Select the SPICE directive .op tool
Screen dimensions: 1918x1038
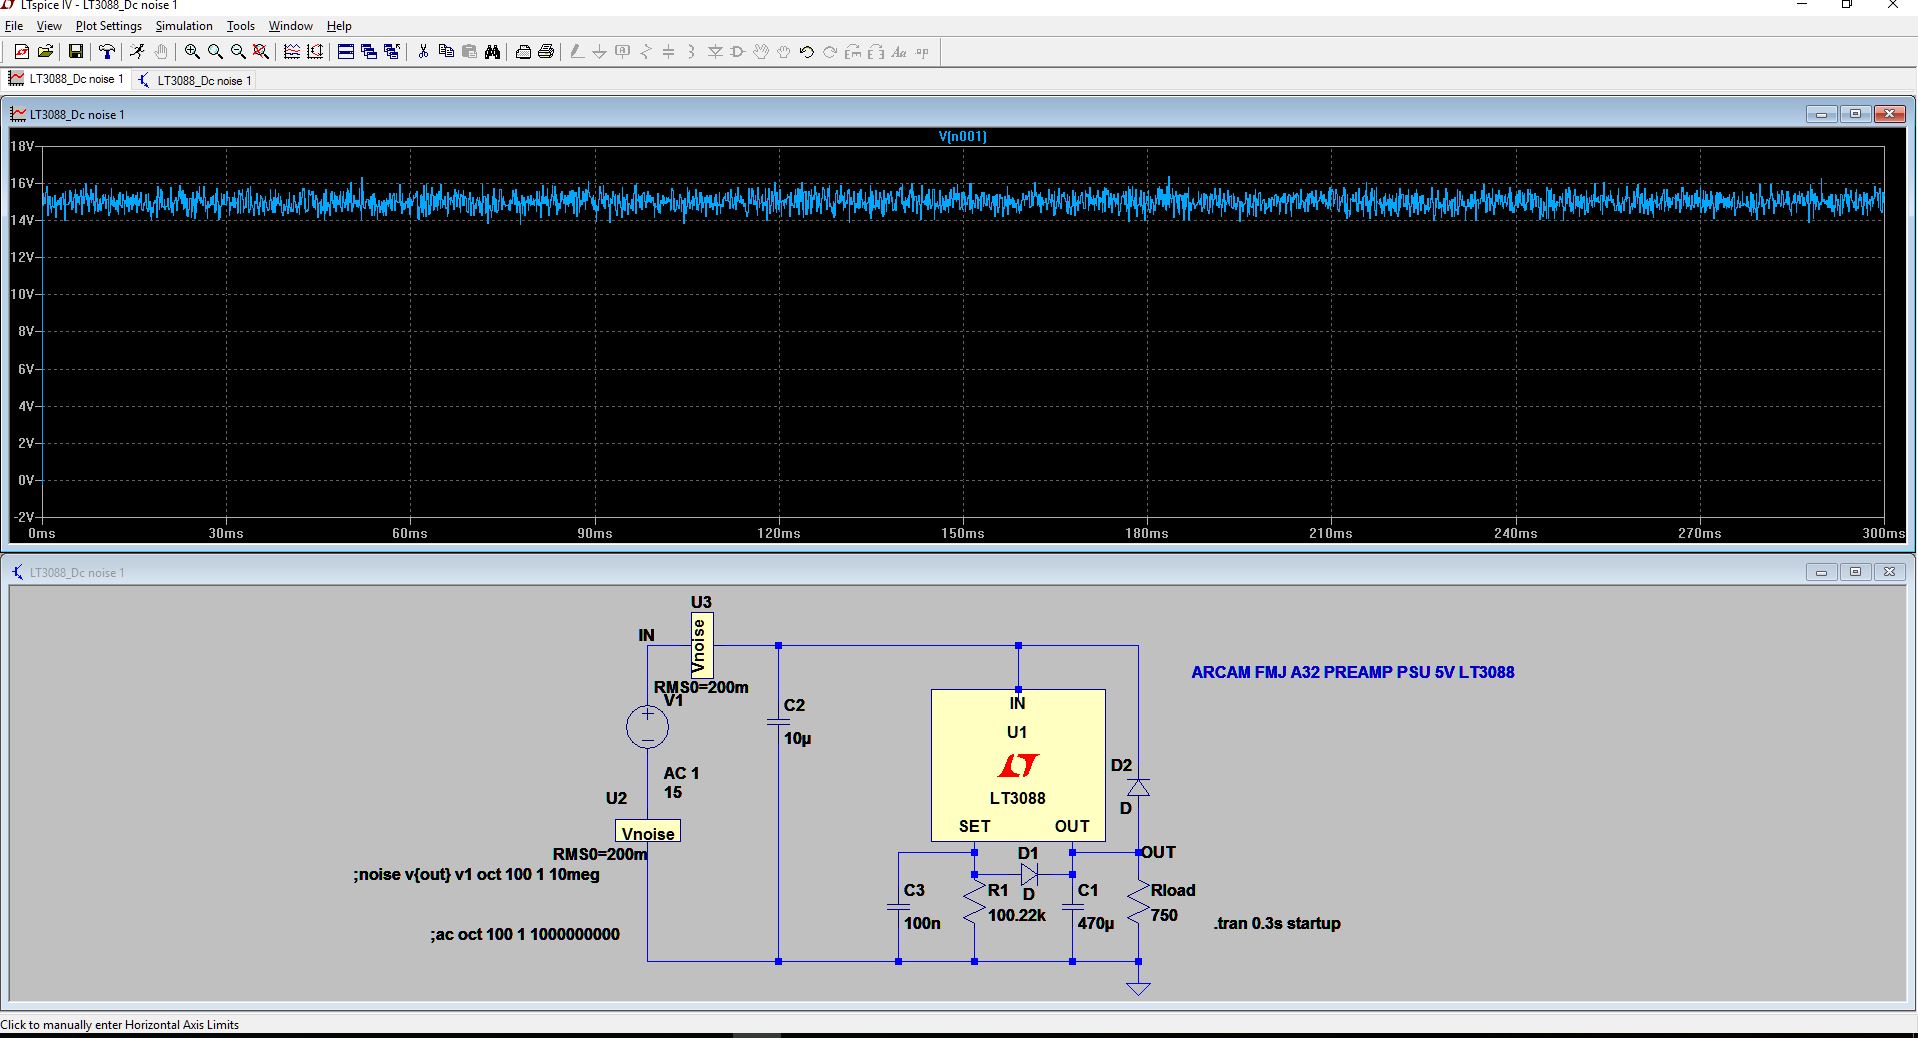click(922, 52)
